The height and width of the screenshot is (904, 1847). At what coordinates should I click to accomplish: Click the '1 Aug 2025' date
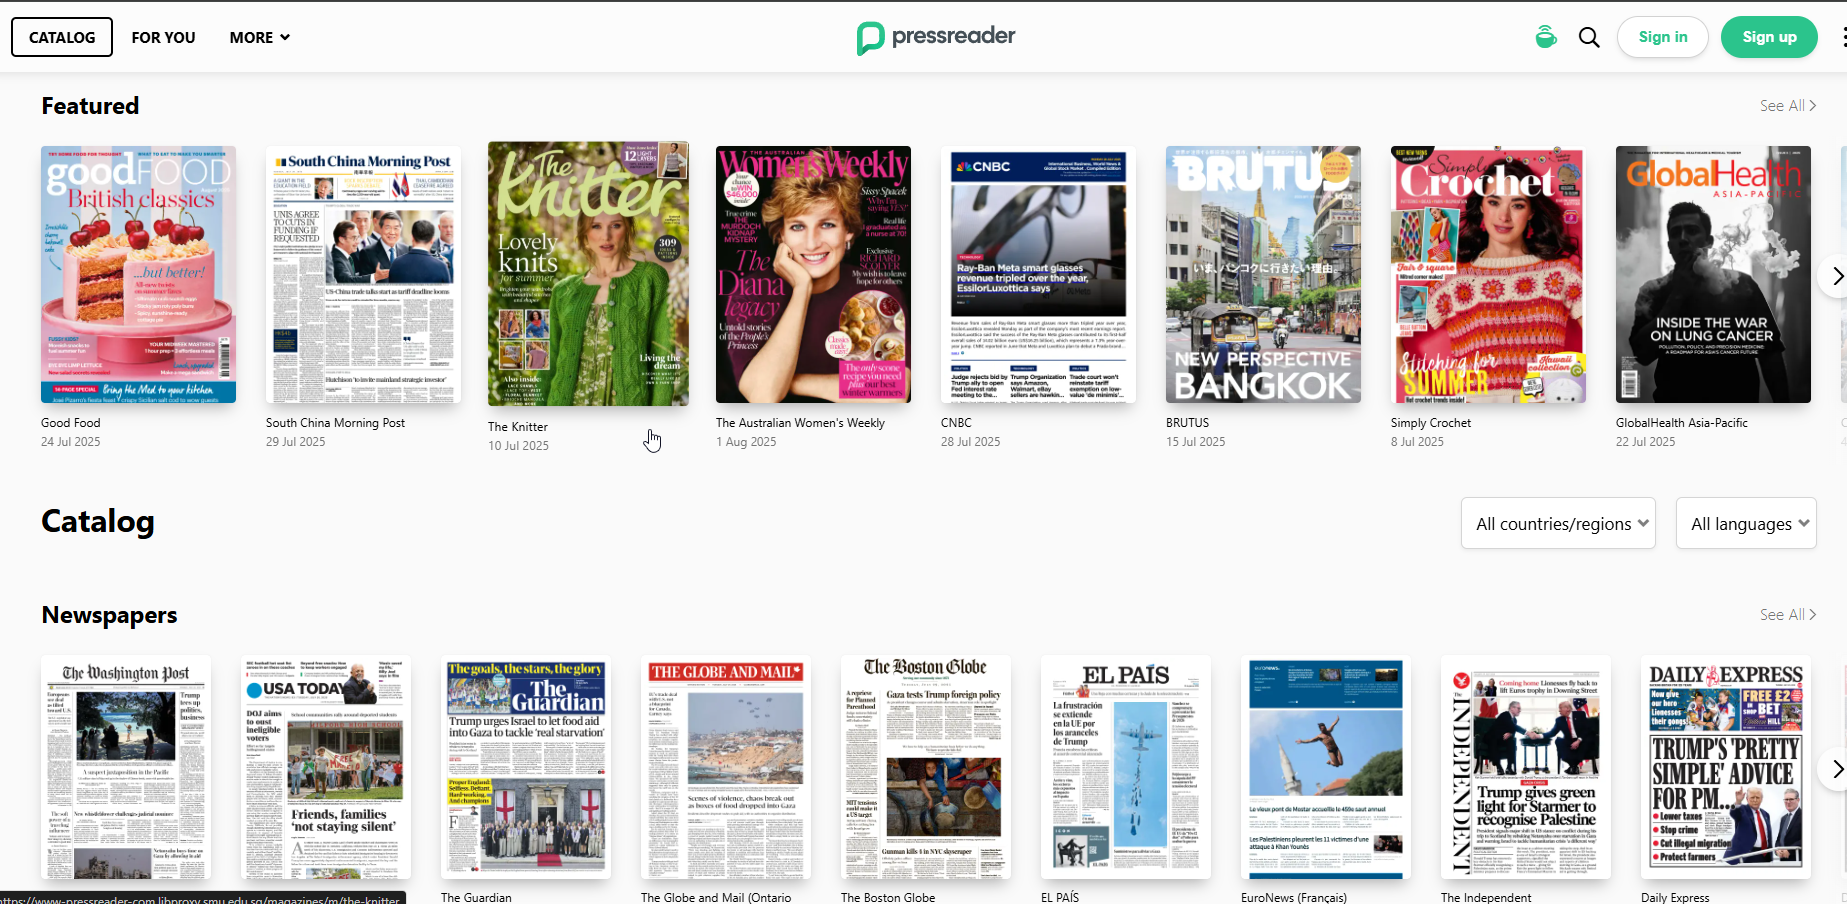pos(746,442)
